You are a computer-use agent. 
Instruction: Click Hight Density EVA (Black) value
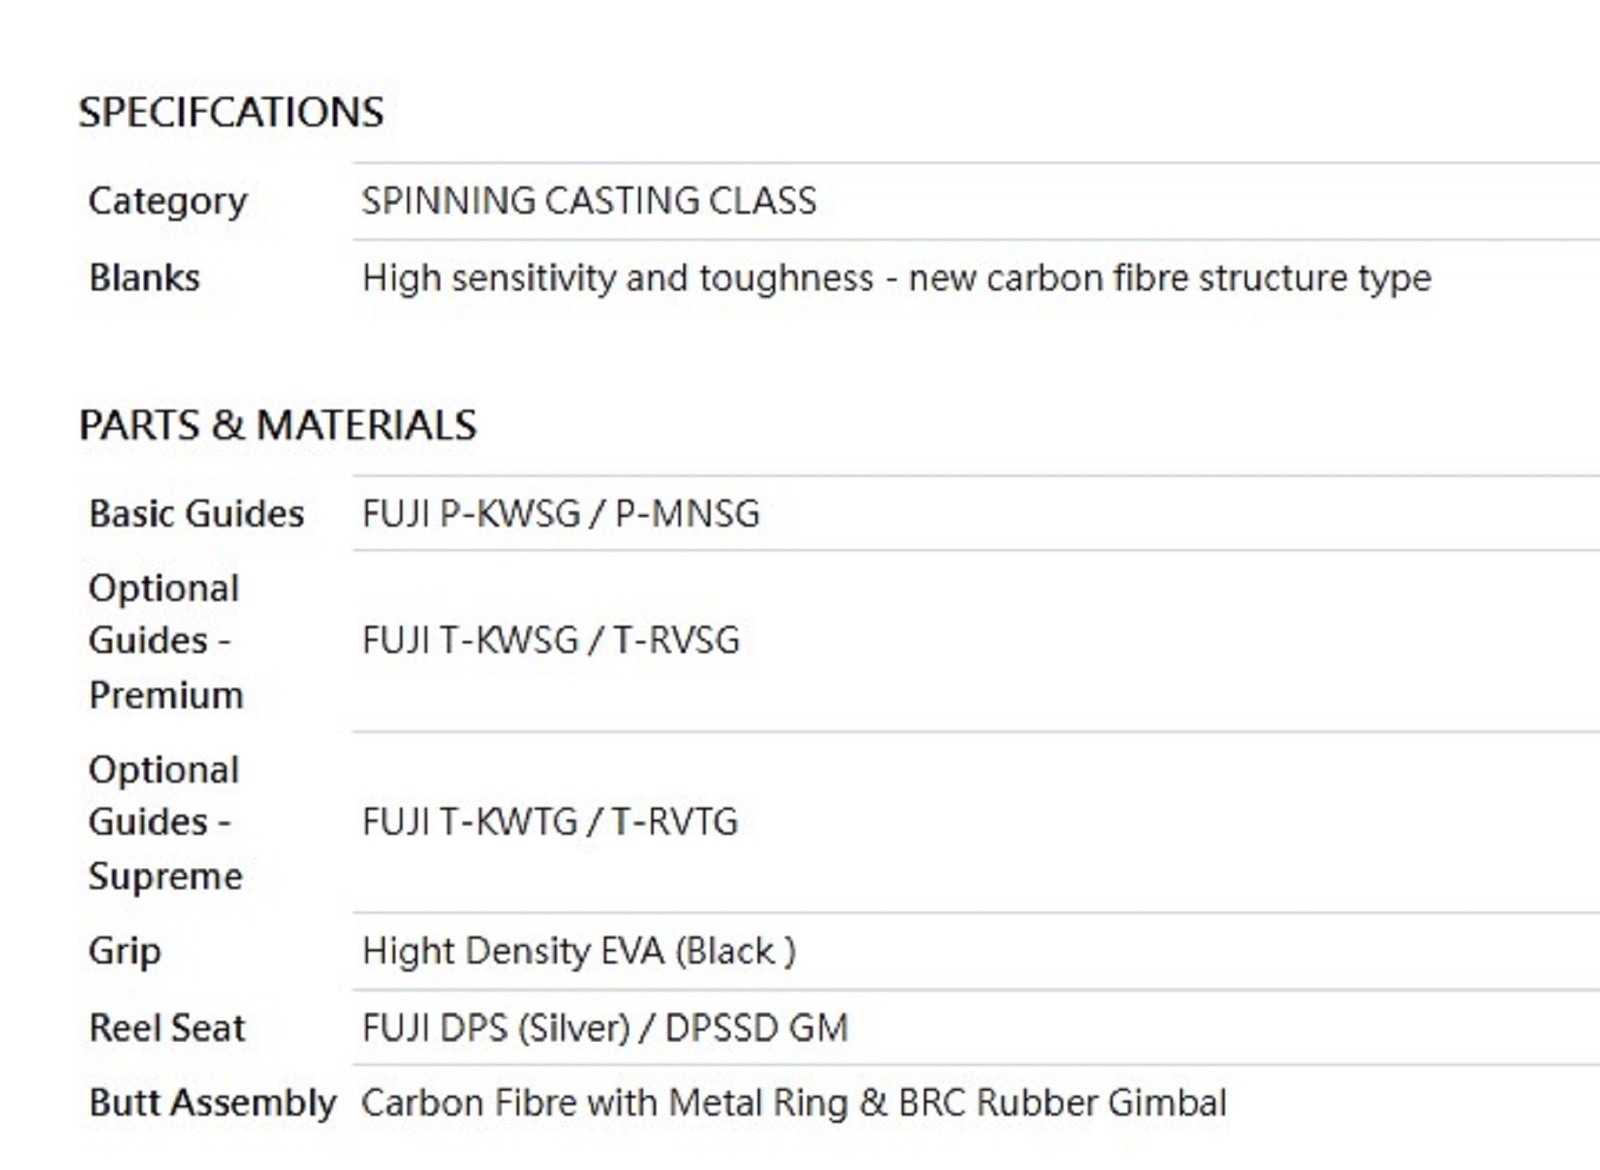pyautogui.click(x=579, y=951)
